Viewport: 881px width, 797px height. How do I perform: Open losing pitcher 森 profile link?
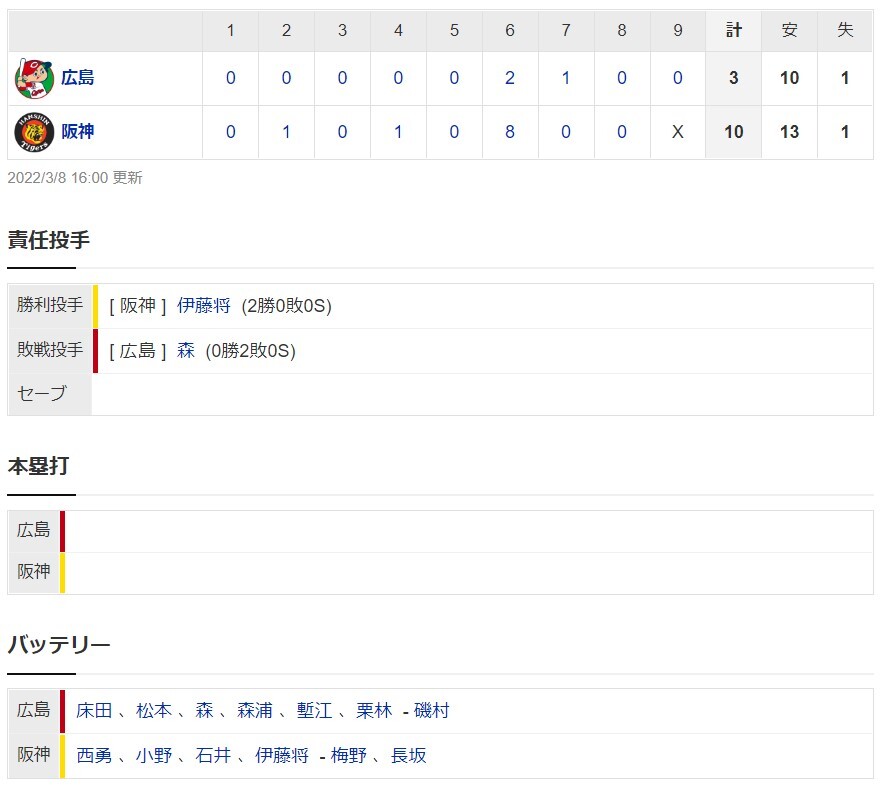pyautogui.click(x=185, y=351)
